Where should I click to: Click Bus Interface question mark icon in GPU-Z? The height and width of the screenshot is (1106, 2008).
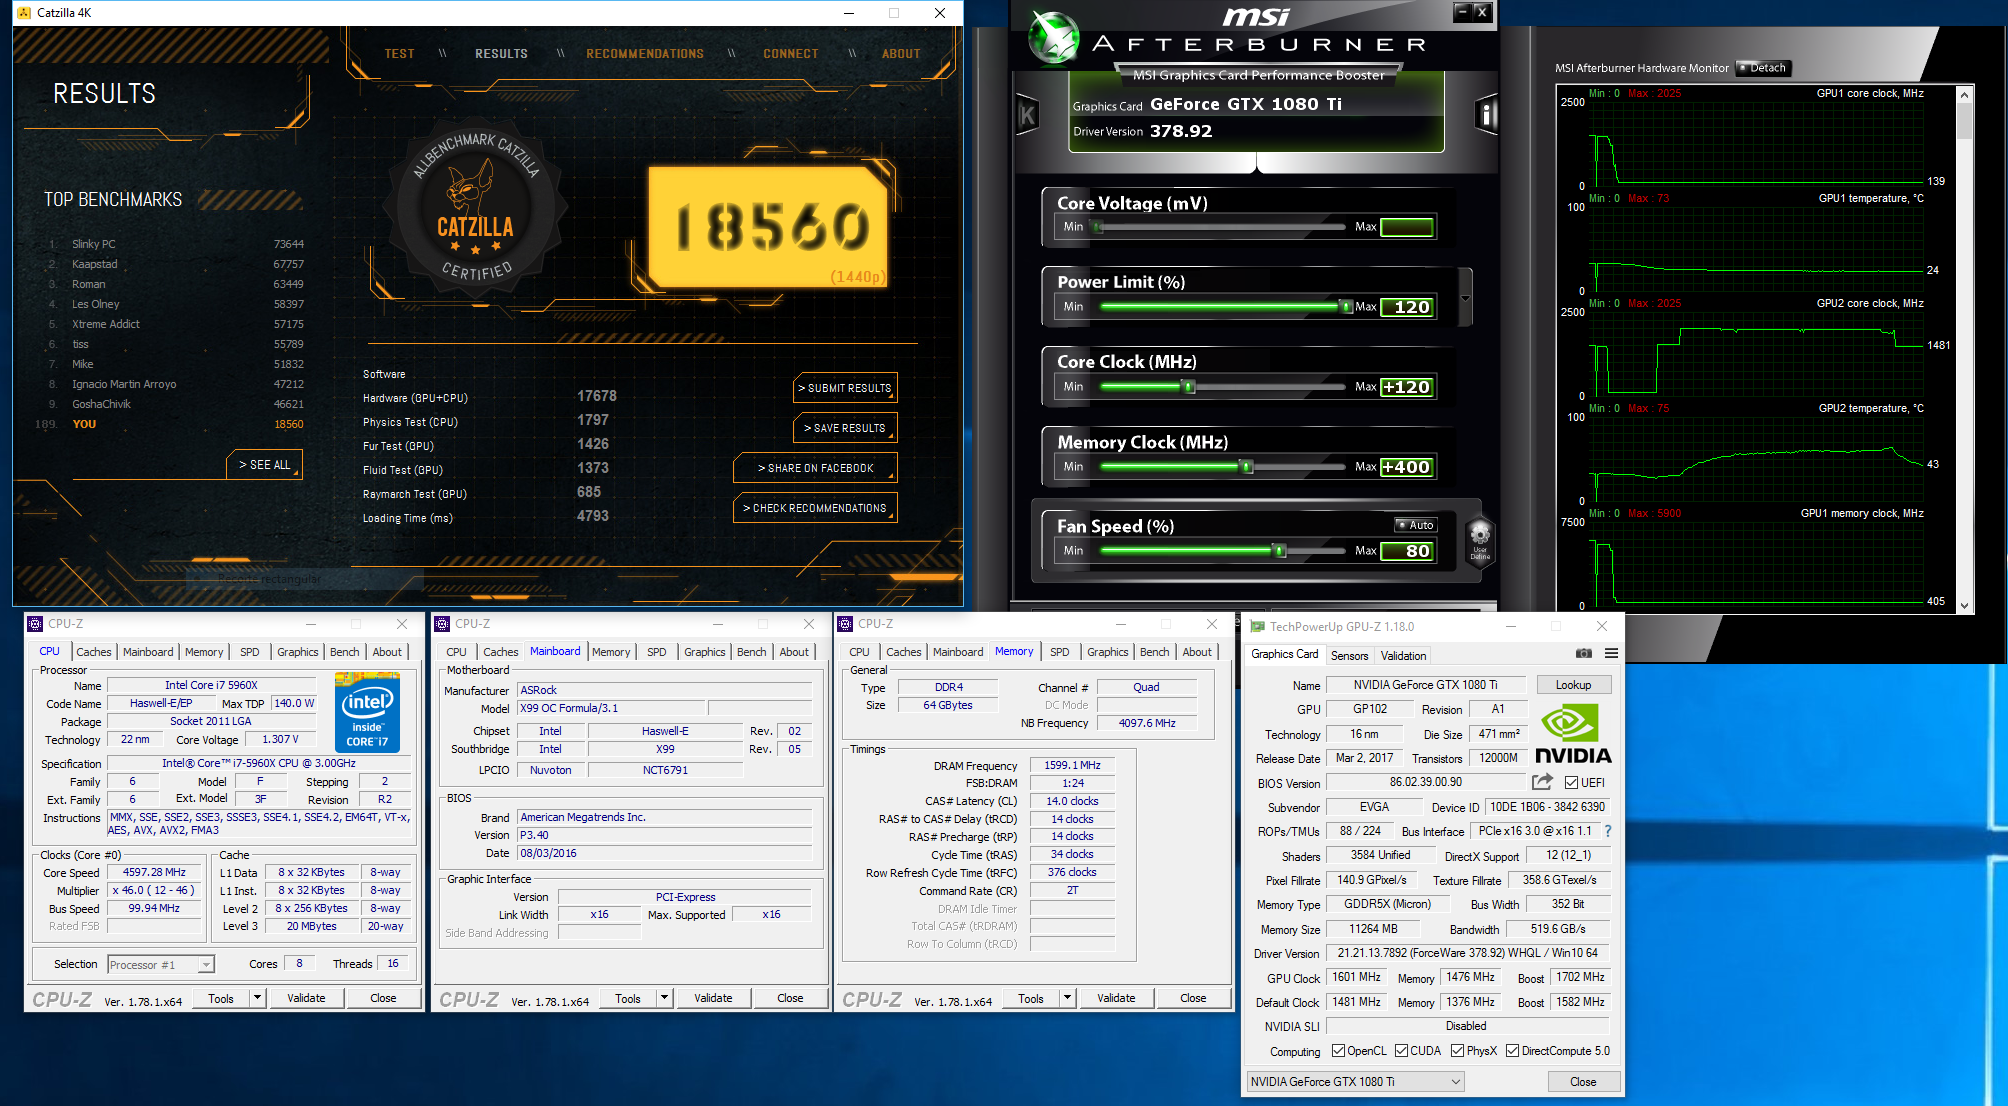click(x=1608, y=831)
